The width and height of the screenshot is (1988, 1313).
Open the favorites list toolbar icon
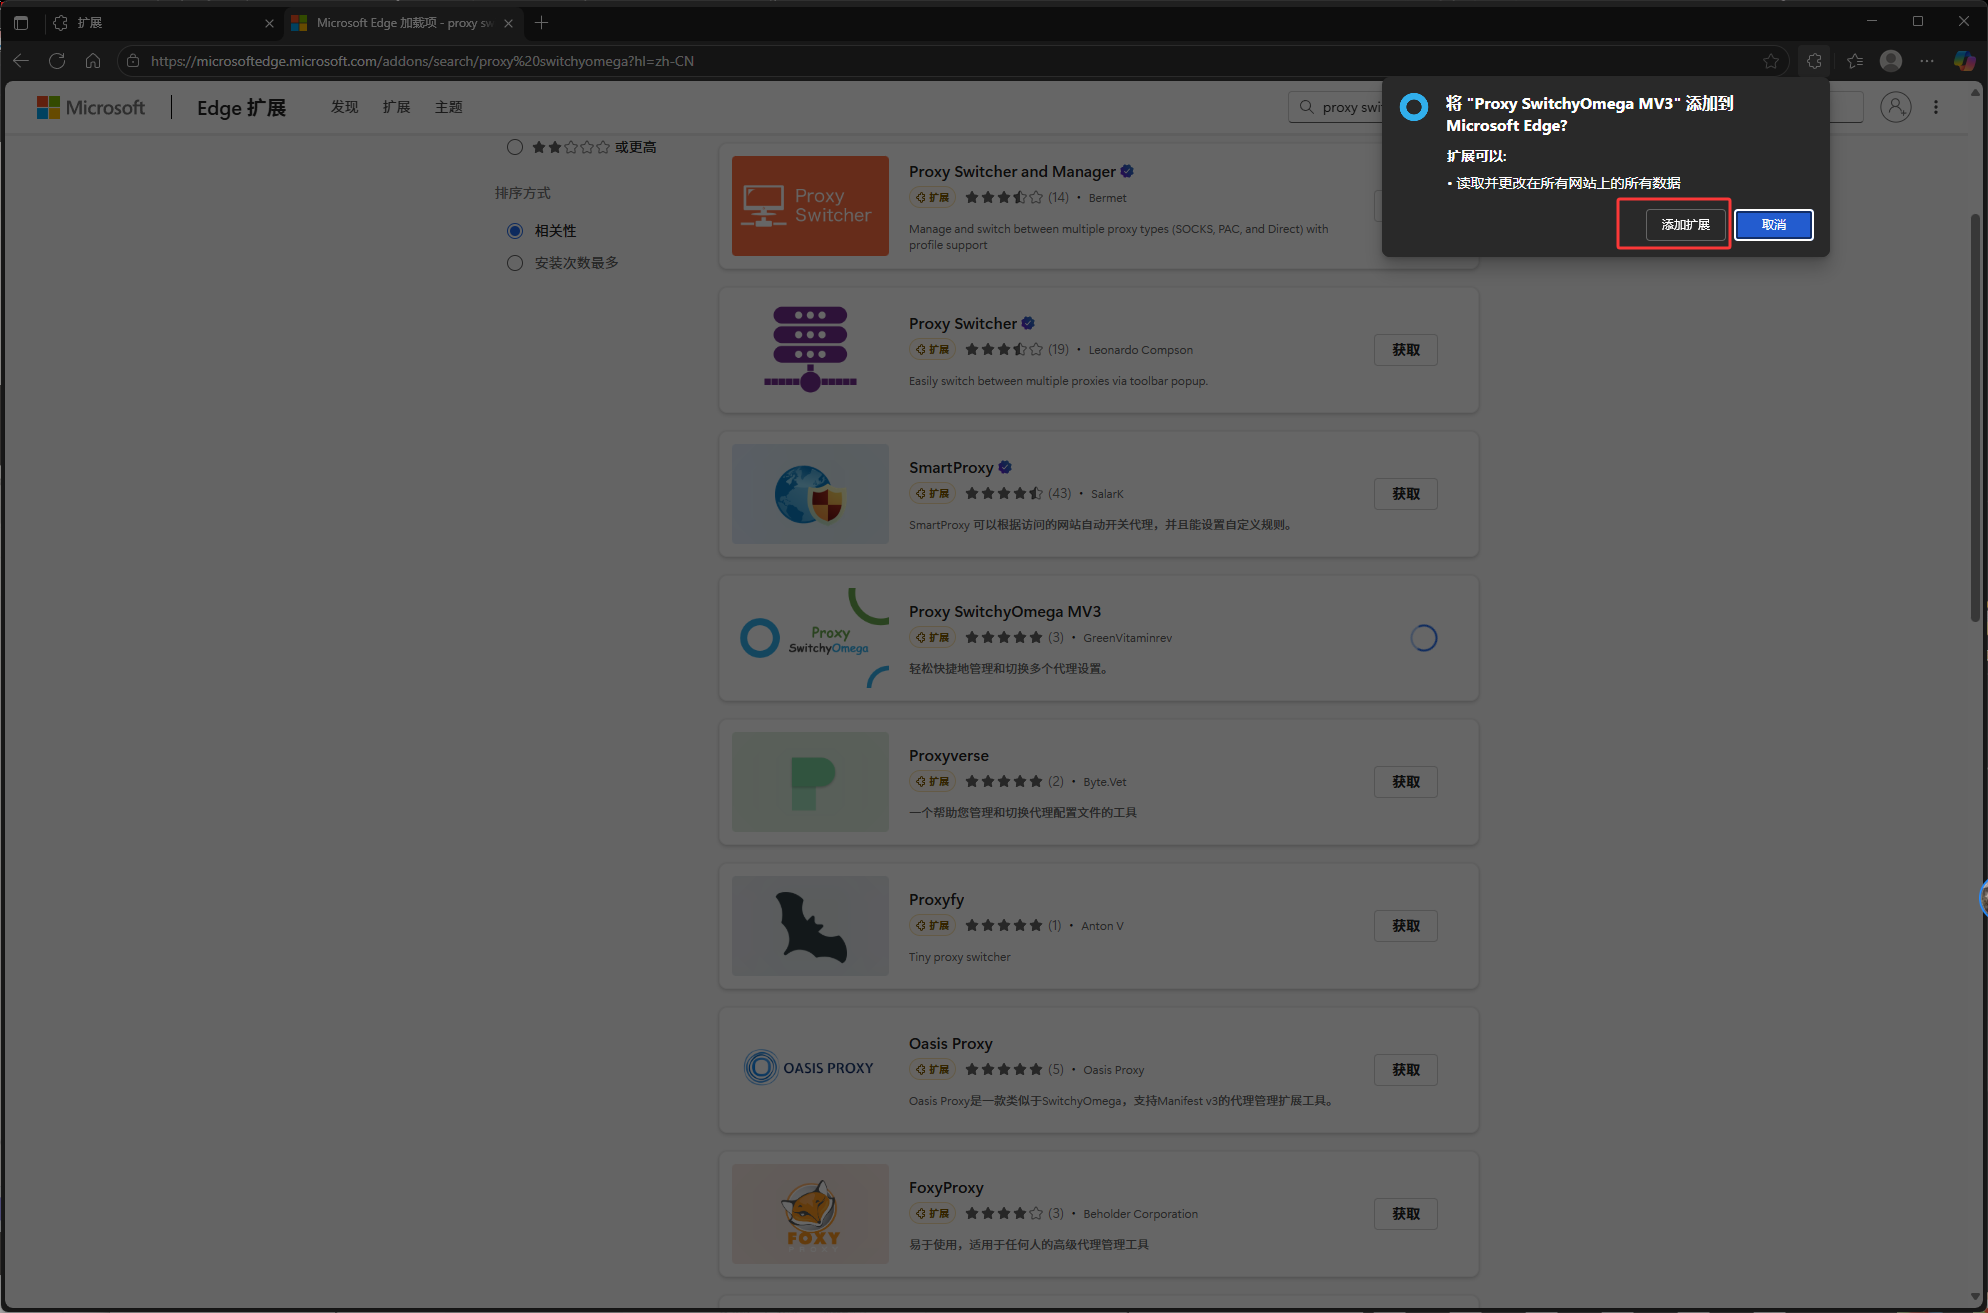1855,61
